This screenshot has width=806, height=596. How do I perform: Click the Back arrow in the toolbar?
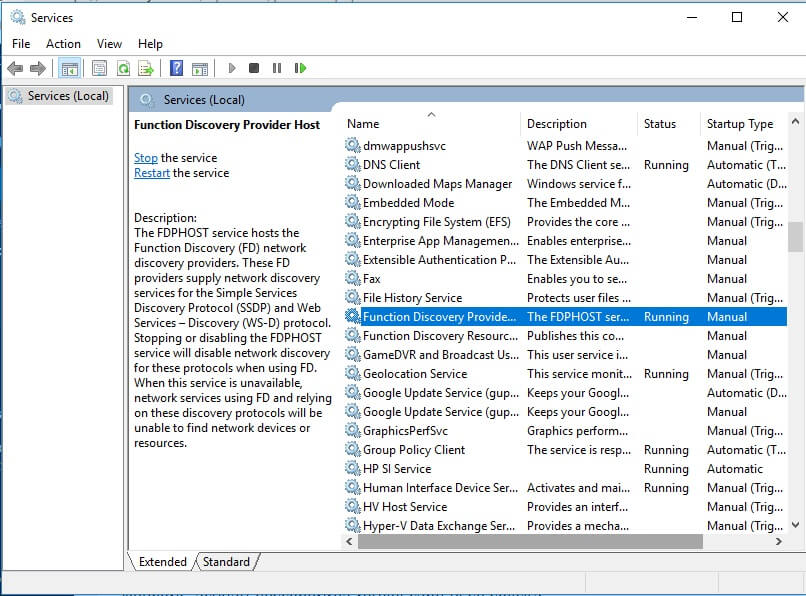(15, 69)
